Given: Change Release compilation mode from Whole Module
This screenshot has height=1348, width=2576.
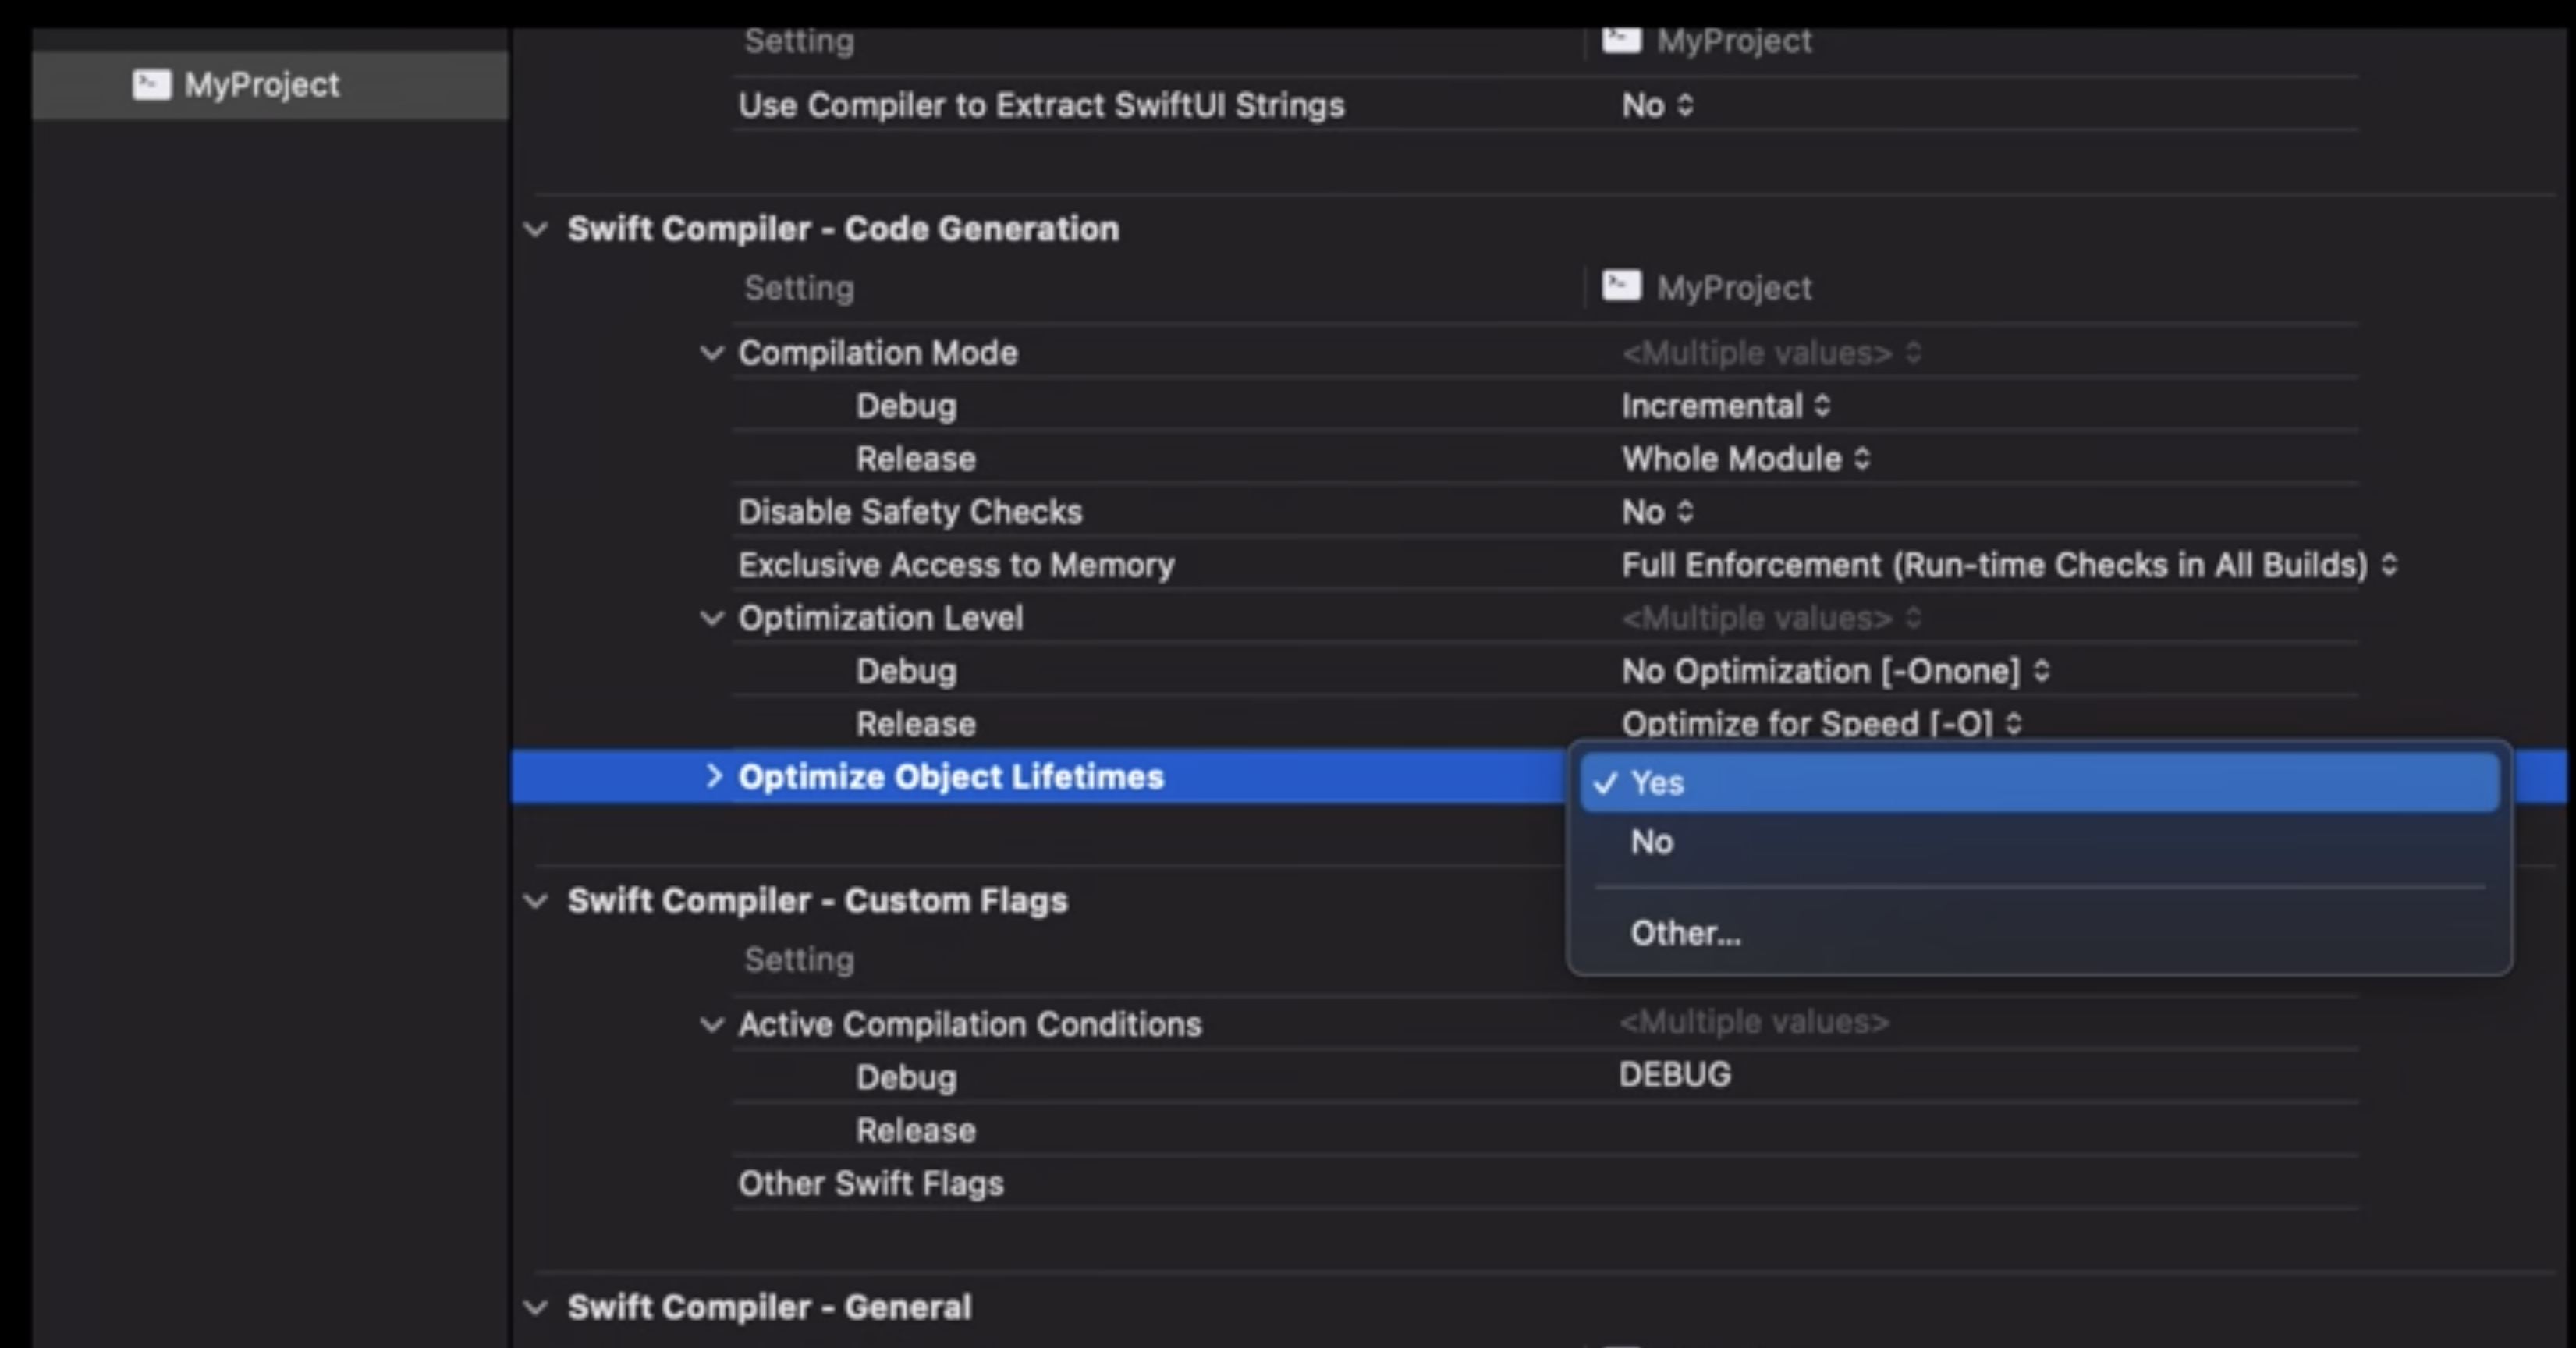Looking at the screenshot, I should pos(1745,459).
